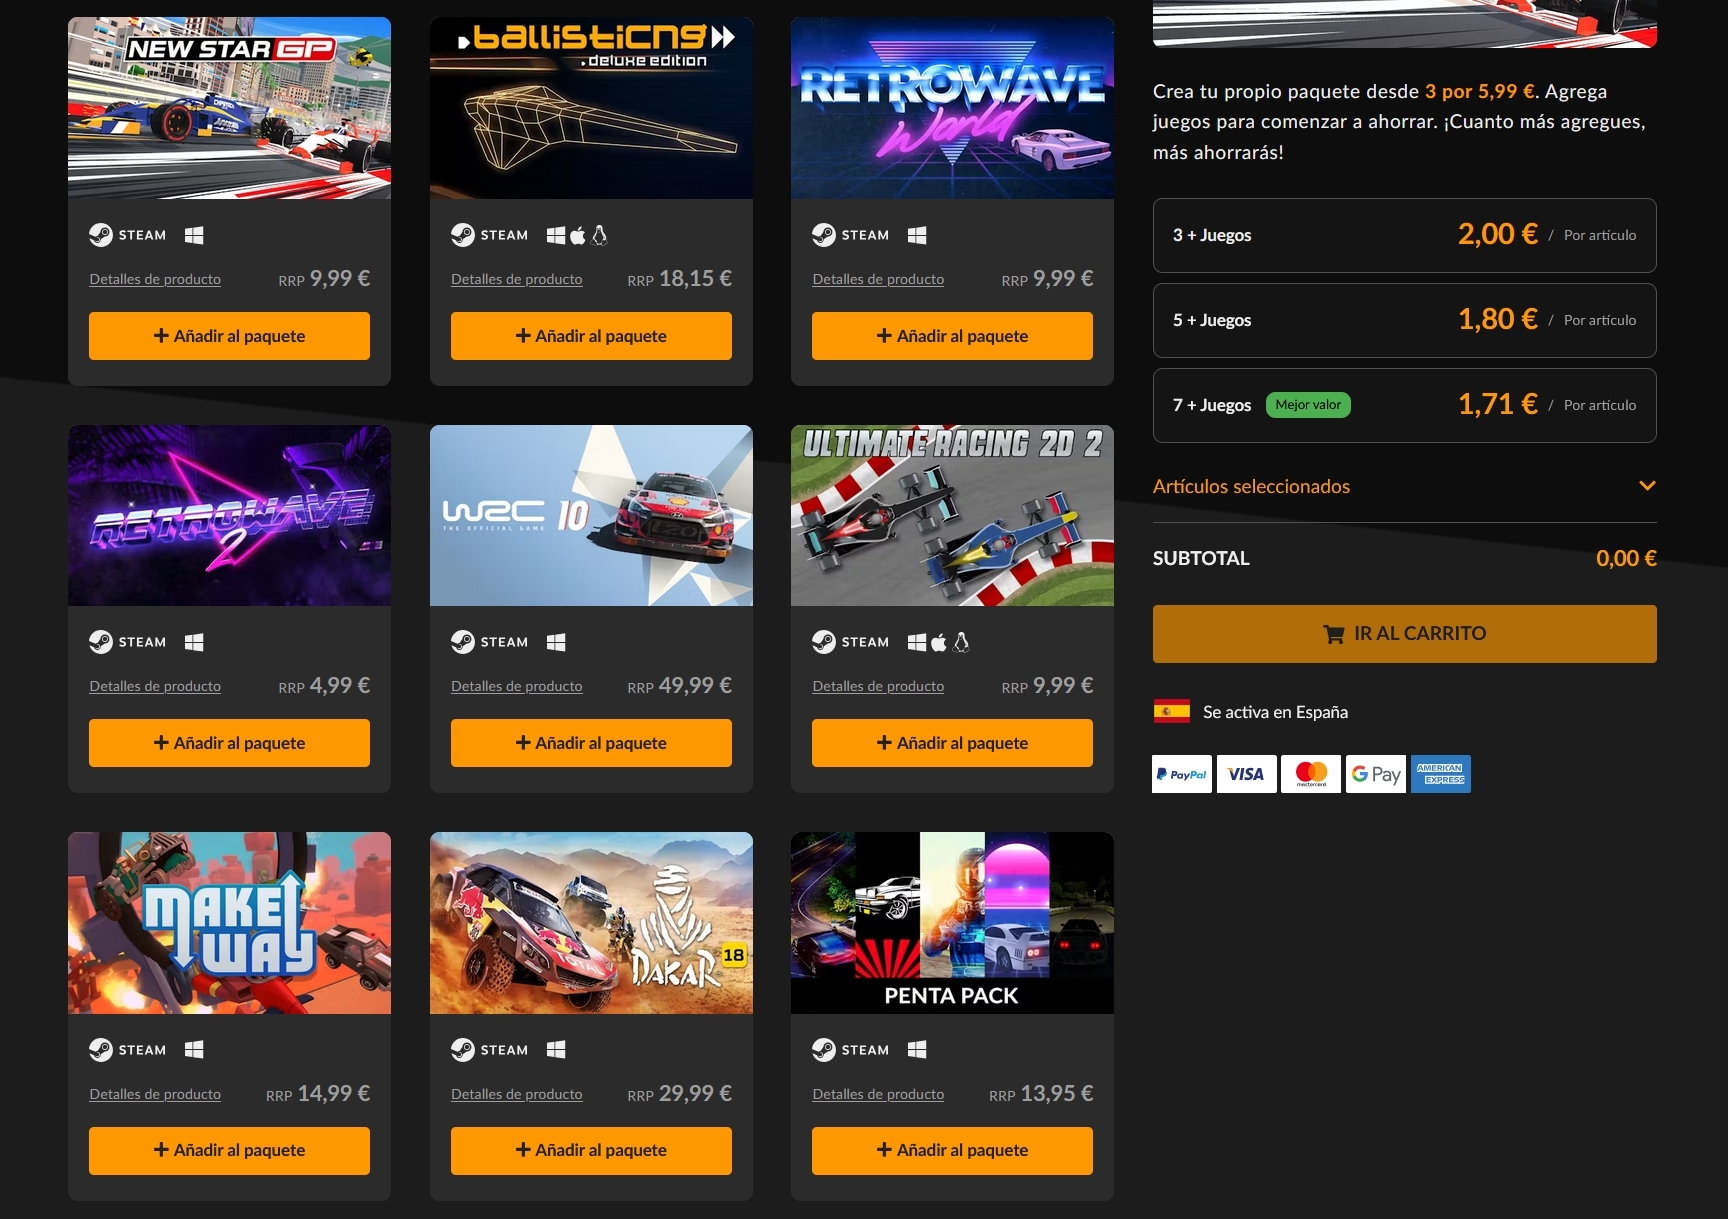Click the Dakar 18 cover image
This screenshot has width=1728, height=1219.
click(591, 923)
